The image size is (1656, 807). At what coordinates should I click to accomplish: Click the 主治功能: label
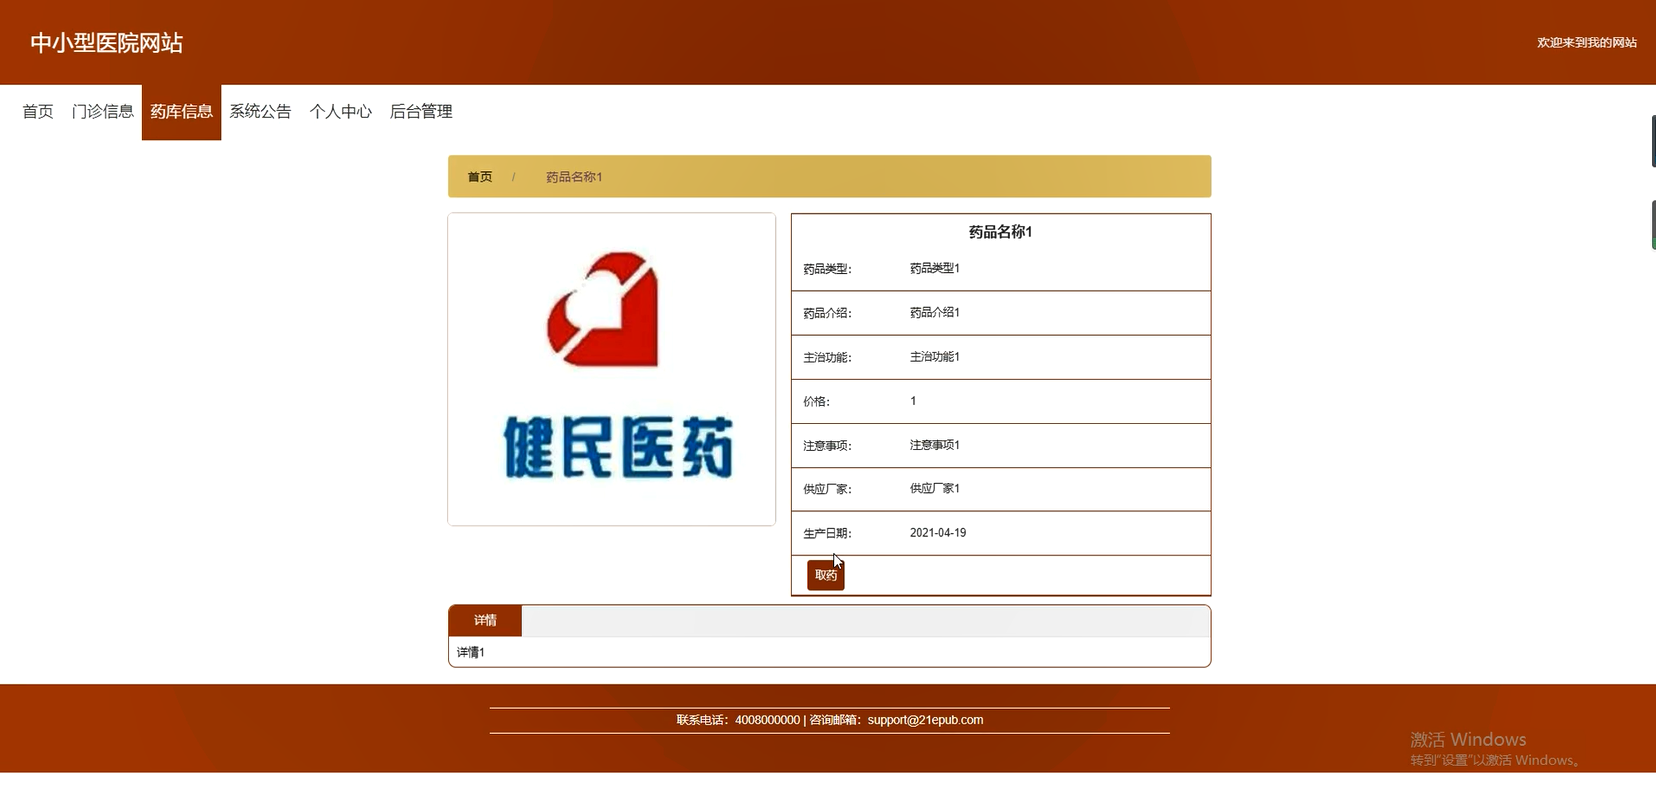click(x=827, y=358)
